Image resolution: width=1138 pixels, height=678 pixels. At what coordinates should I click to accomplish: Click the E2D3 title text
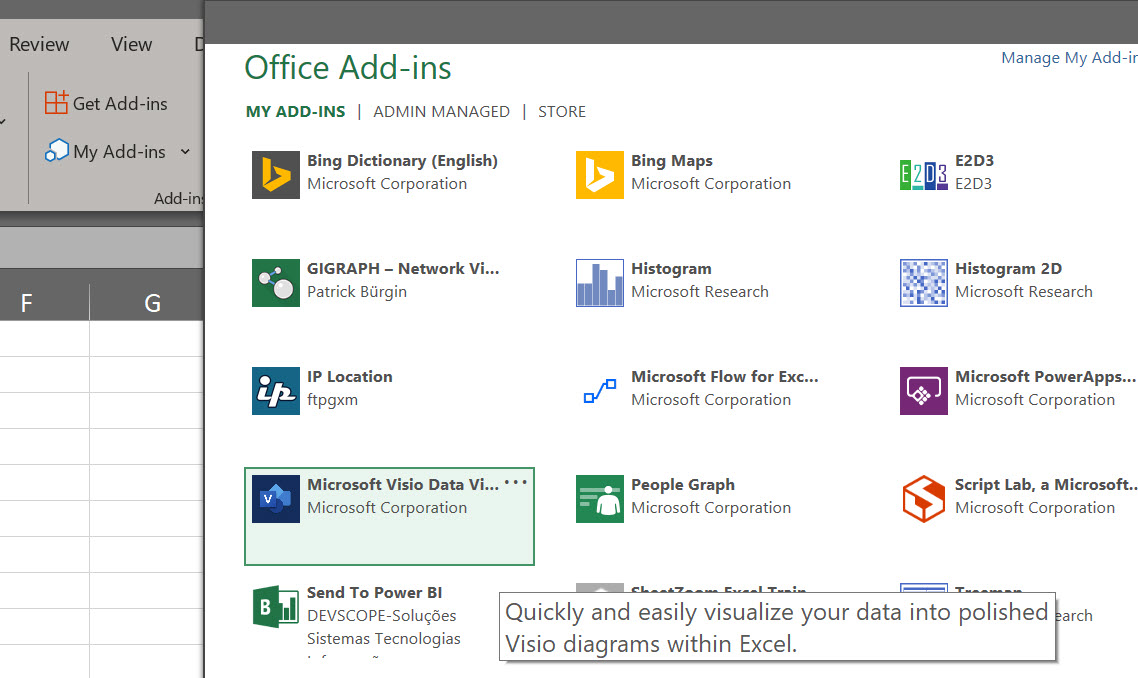[974, 160]
